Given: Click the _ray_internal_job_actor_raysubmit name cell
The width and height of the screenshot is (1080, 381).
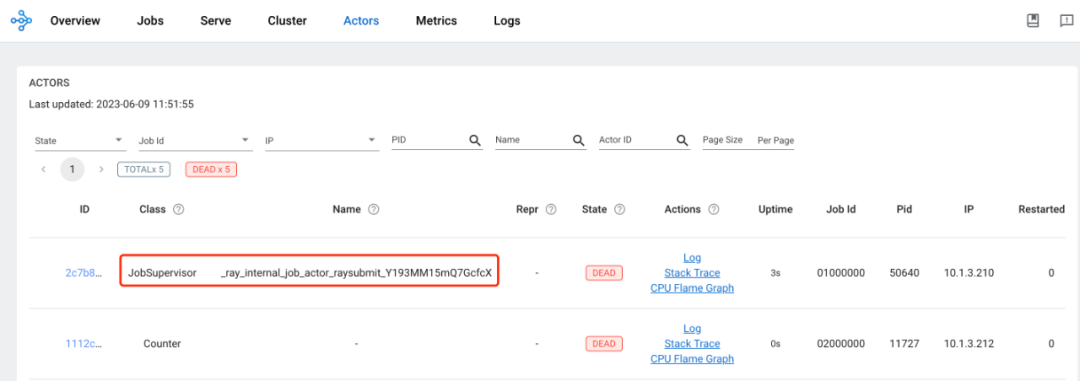Looking at the screenshot, I should point(356,273).
